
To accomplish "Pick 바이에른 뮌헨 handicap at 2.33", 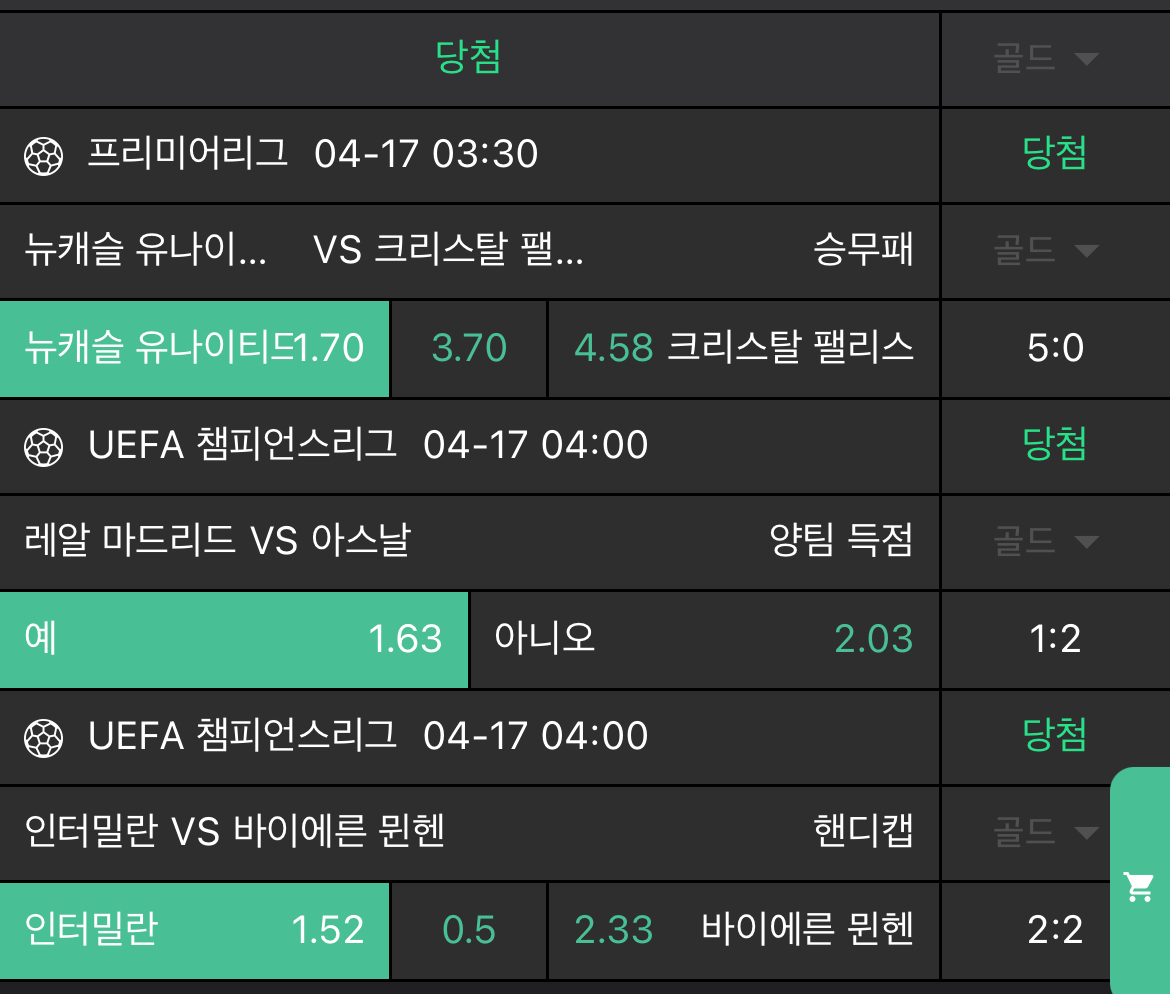I will tap(744, 930).
